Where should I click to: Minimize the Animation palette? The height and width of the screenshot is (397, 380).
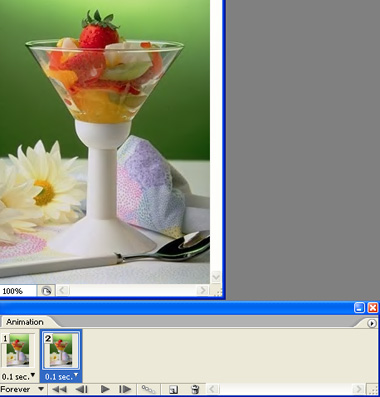[x=359, y=308]
